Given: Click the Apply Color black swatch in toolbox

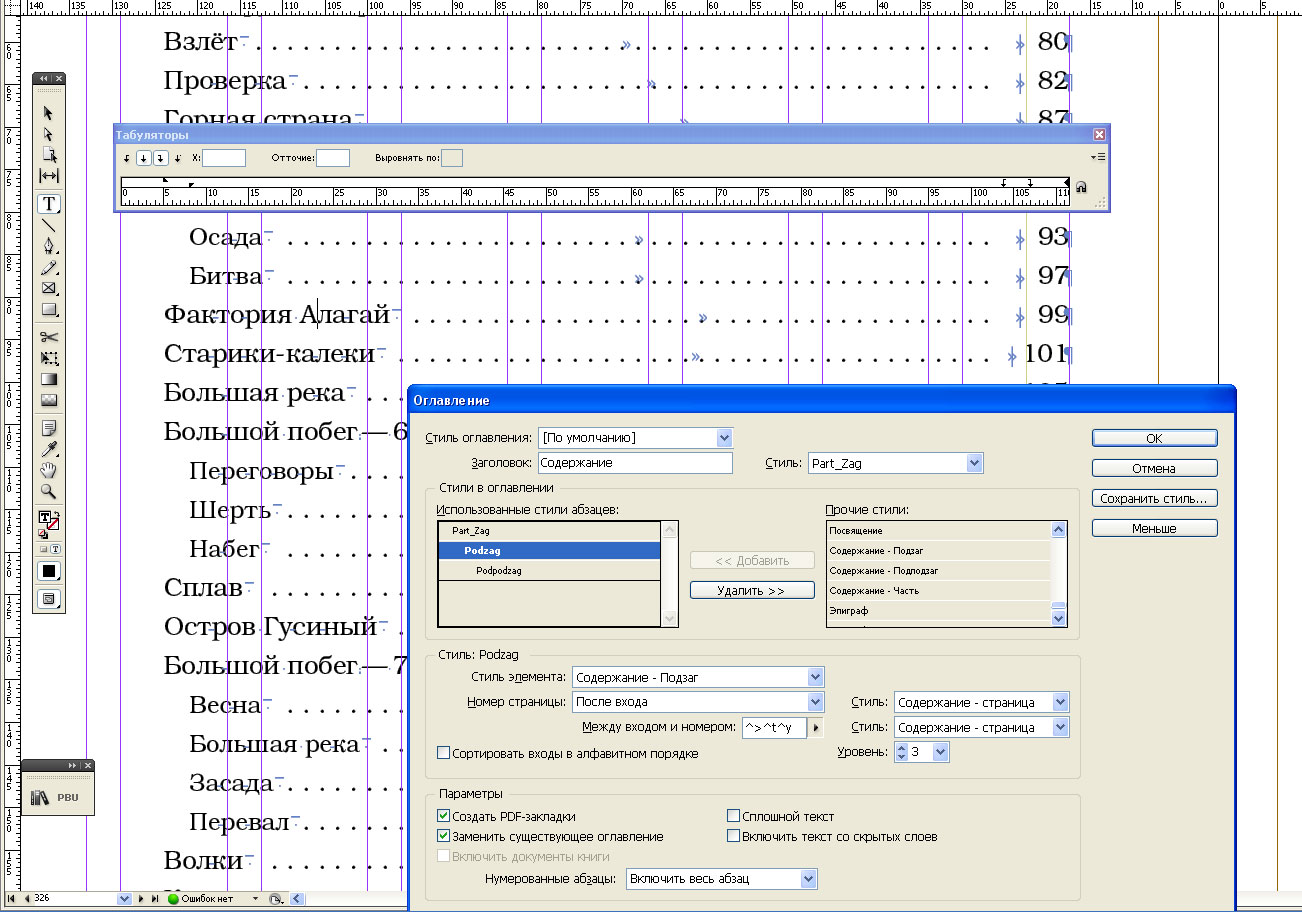Looking at the screenshot, I should (x=48, y=571).
